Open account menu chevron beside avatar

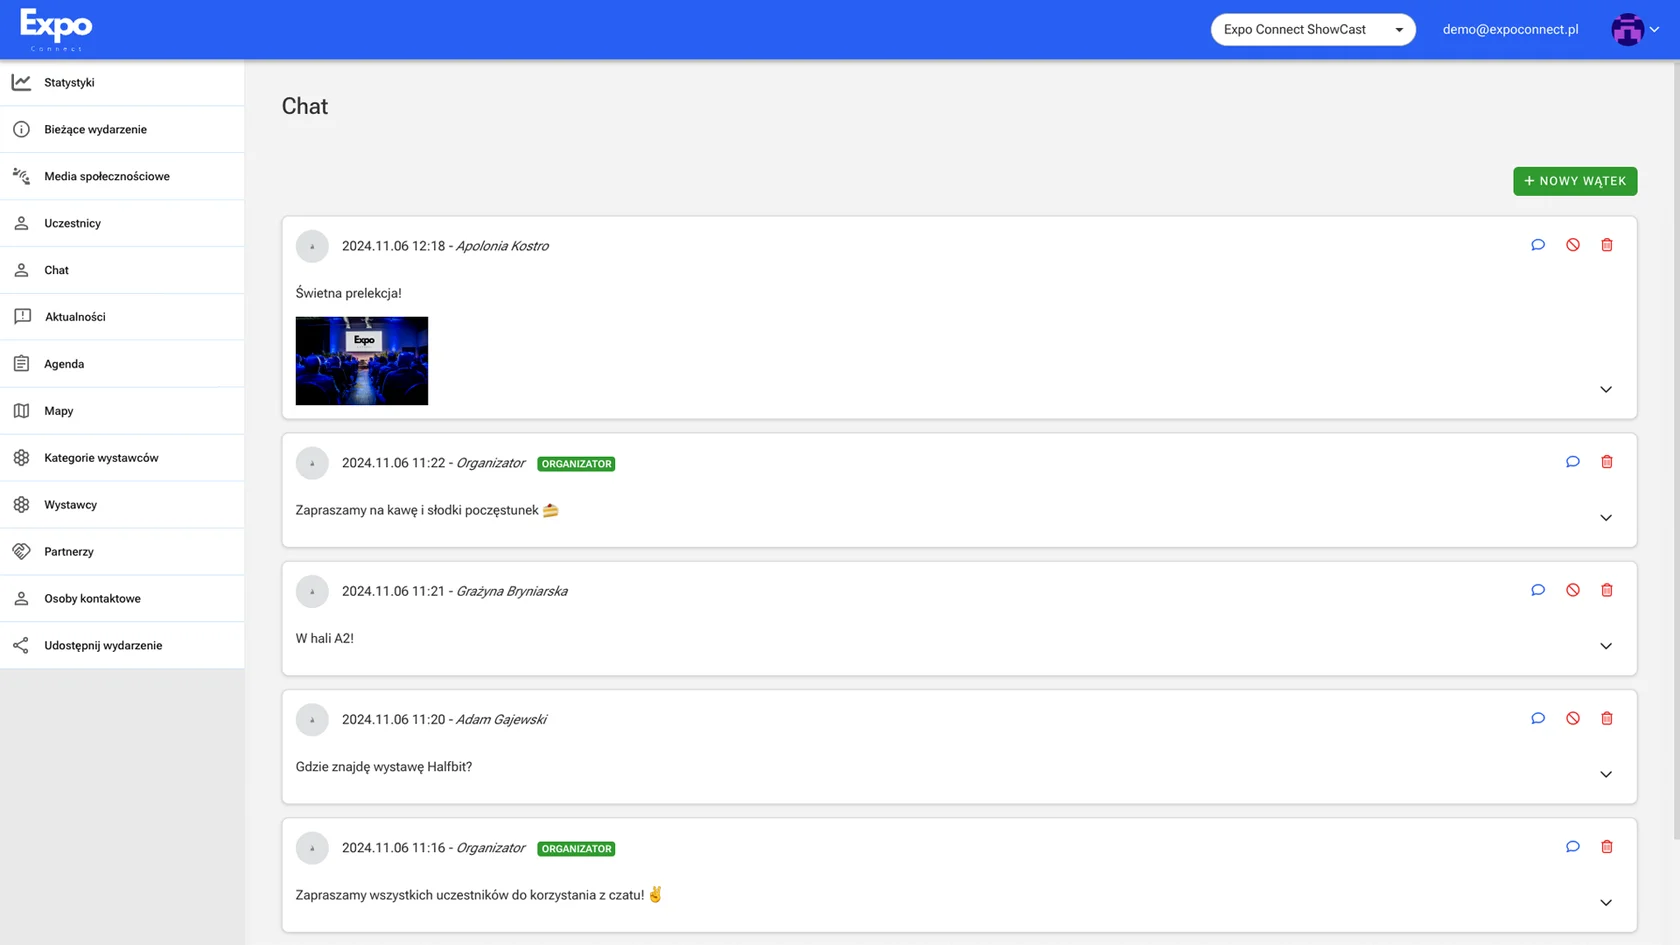[x=1655, y=30]
